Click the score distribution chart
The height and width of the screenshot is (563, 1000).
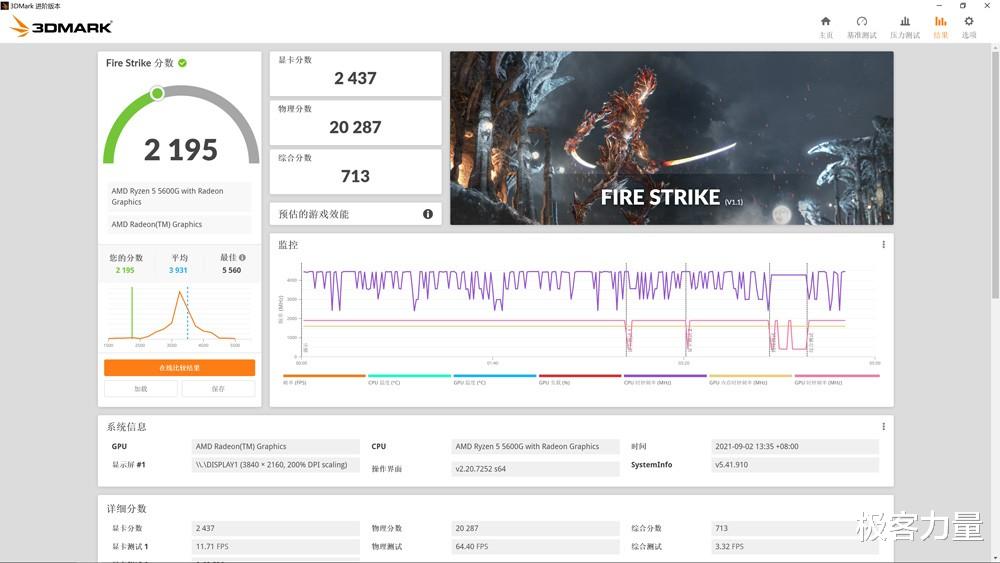179,315
